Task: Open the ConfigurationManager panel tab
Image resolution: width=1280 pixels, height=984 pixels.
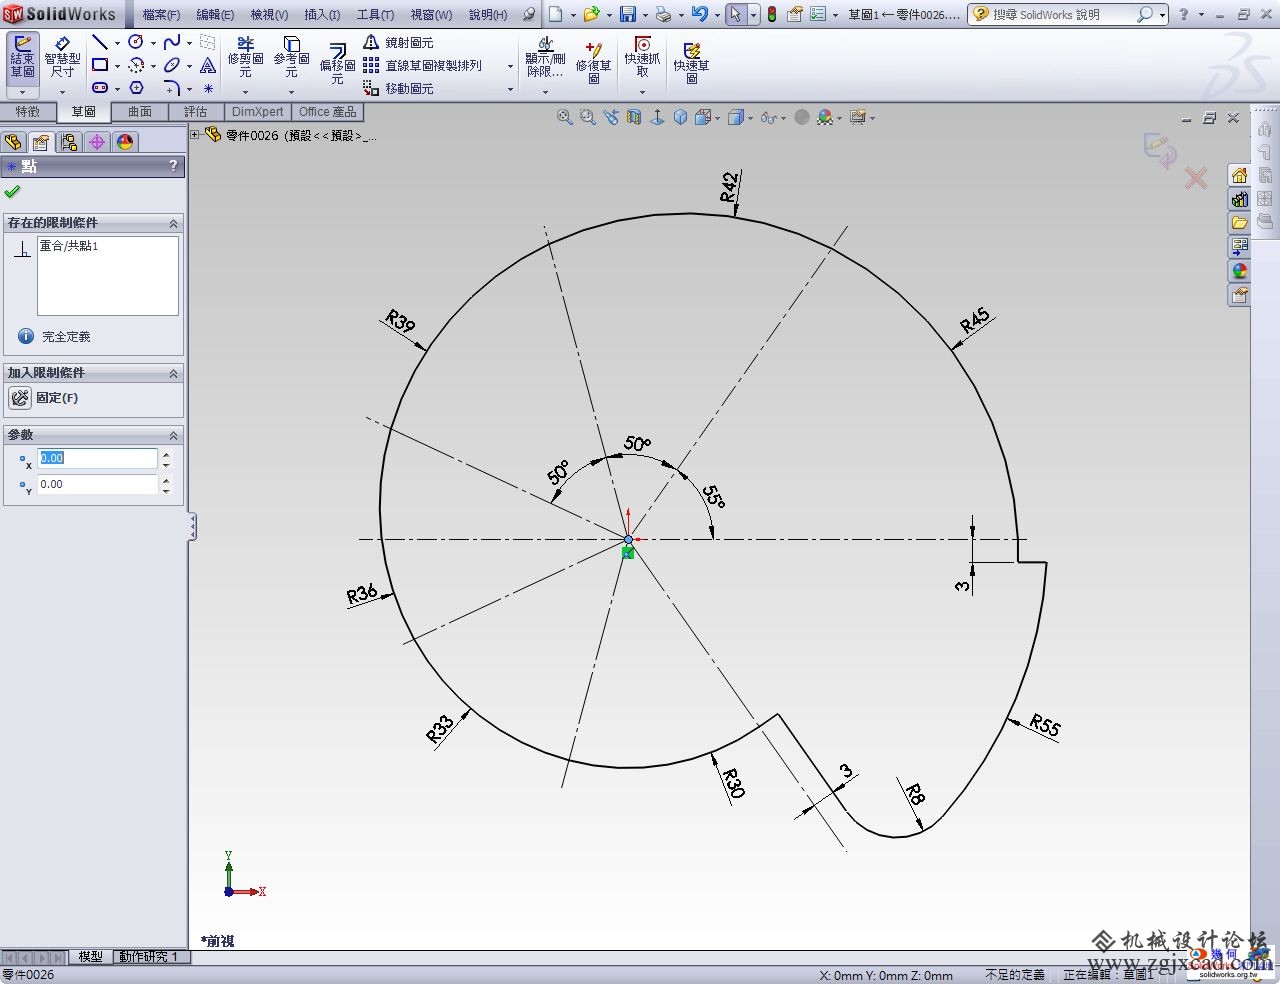Action: (69, 142)
